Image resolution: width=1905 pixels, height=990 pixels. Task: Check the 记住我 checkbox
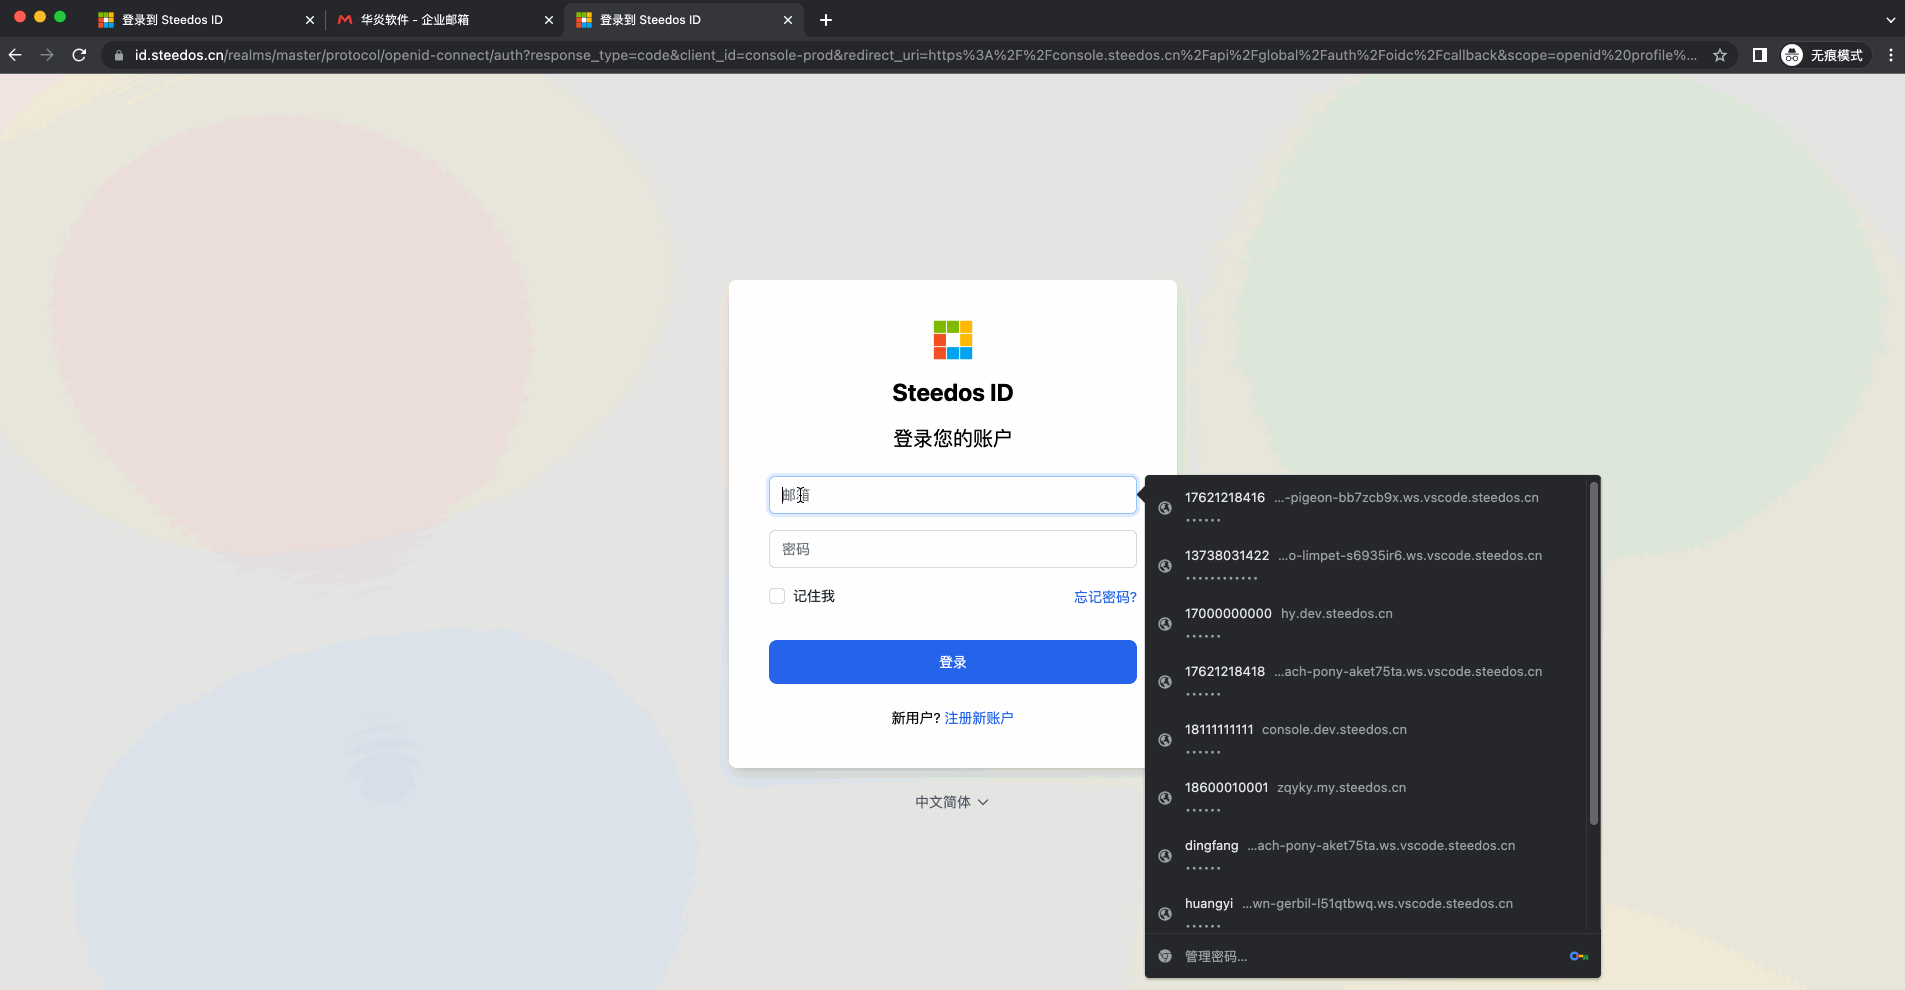(x=777, y=596)
